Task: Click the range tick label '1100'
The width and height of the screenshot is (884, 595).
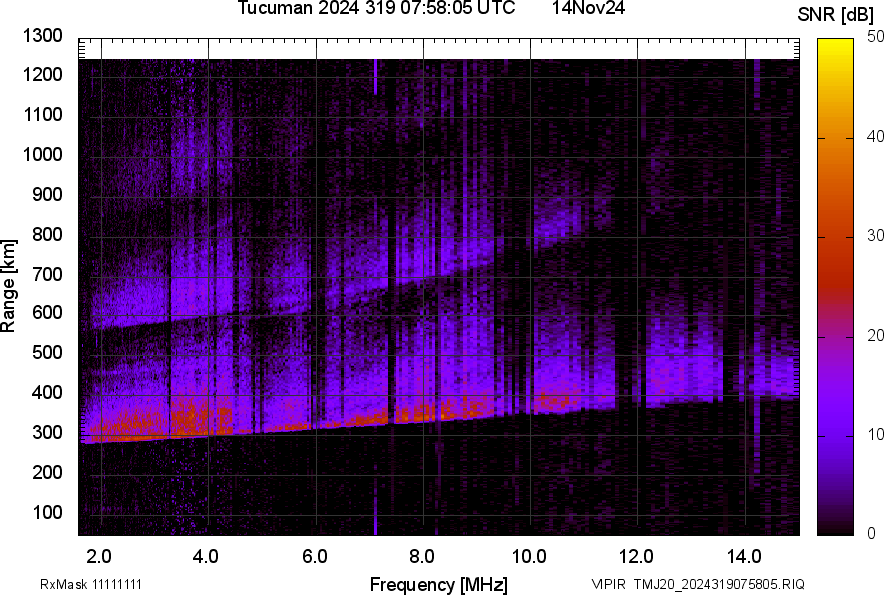Action: 42,114
